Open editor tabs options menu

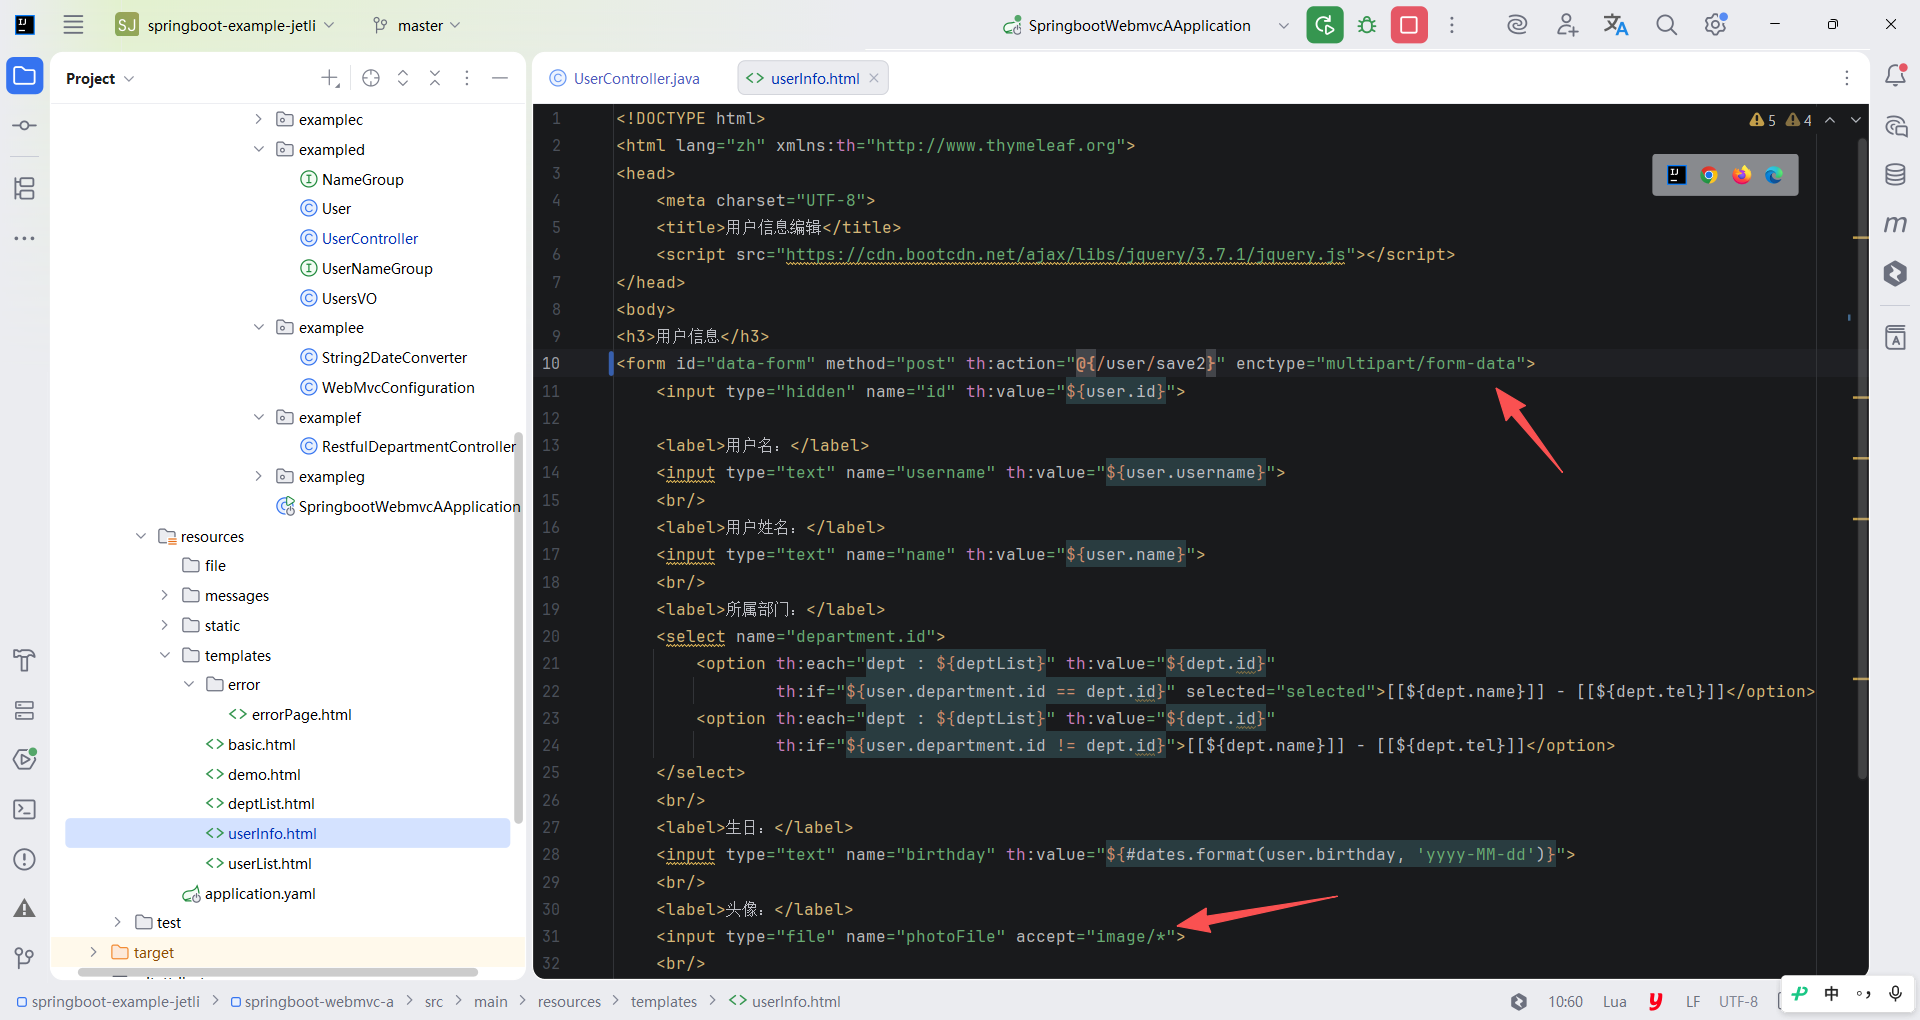pyautogui.click(x=1847, y=78)
